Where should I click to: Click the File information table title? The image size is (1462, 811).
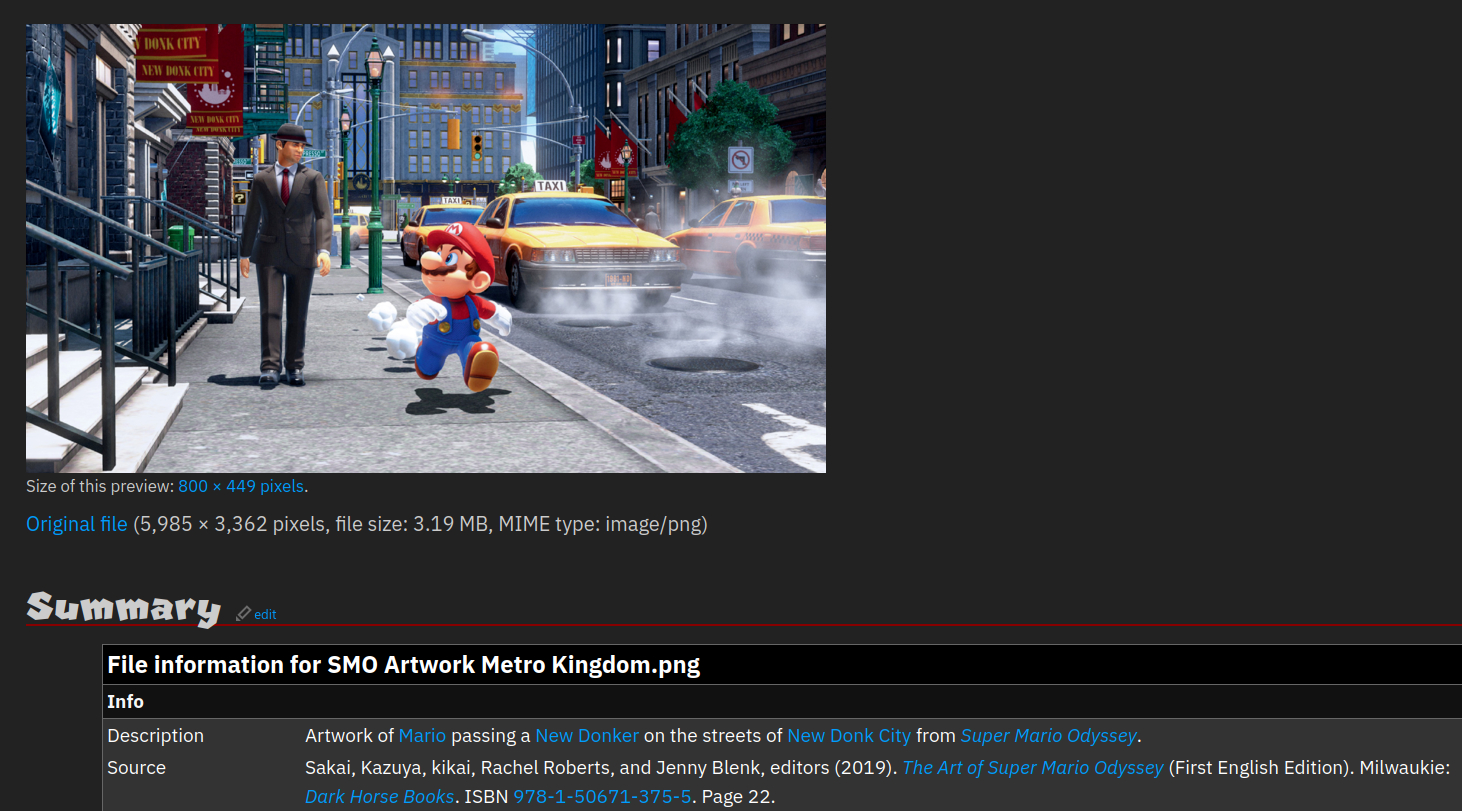[403, 665]
